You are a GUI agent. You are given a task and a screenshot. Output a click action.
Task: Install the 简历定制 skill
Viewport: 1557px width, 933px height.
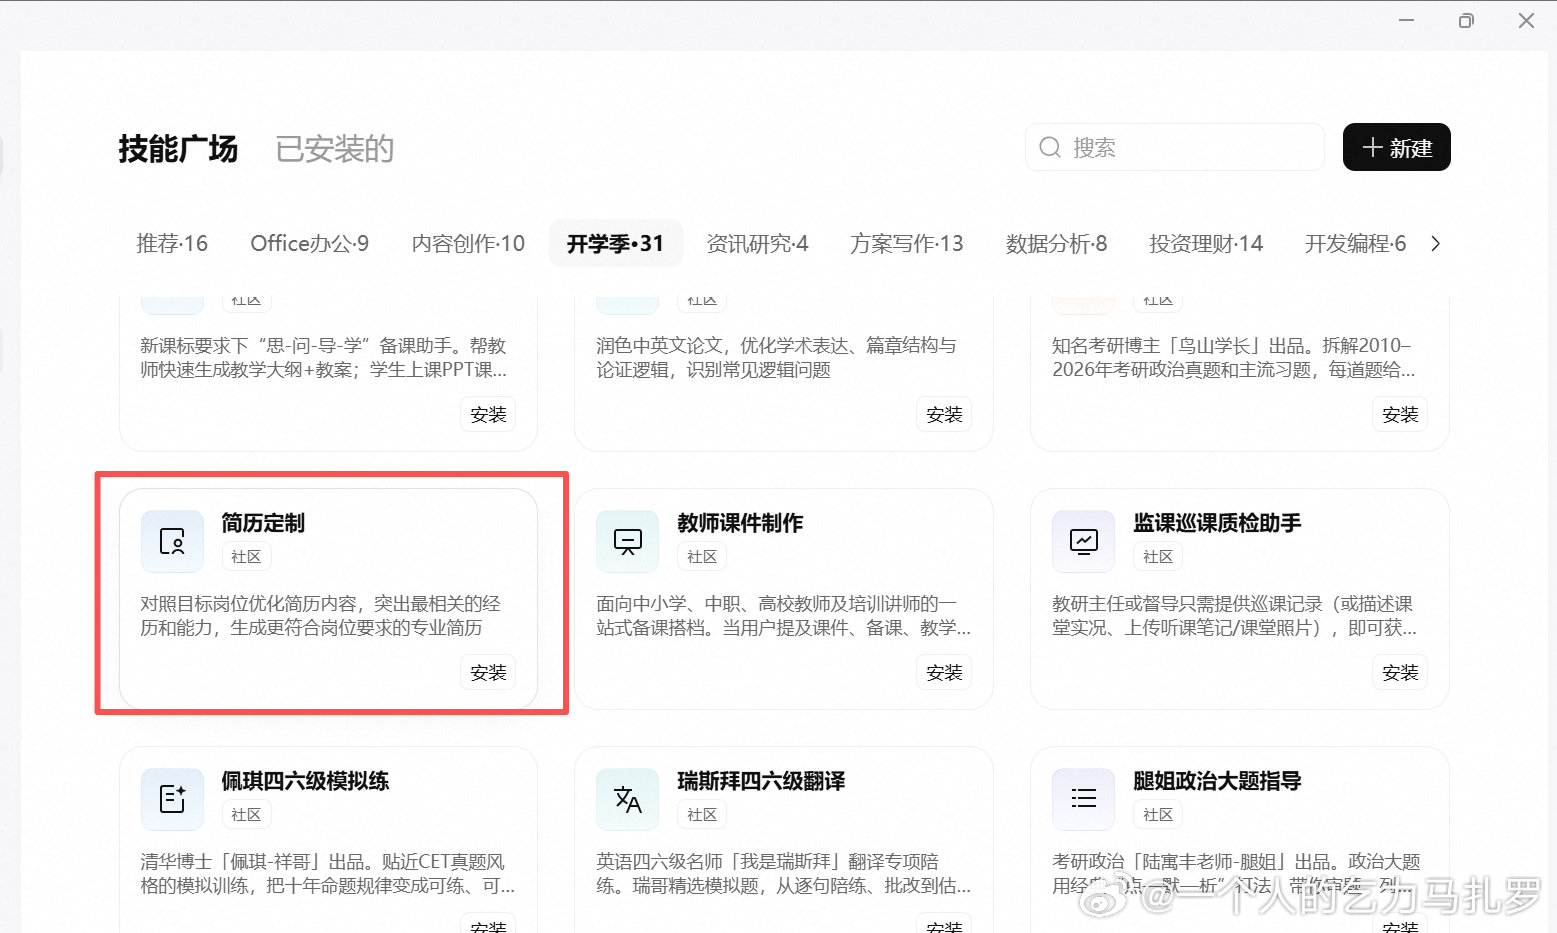[489, 673]
